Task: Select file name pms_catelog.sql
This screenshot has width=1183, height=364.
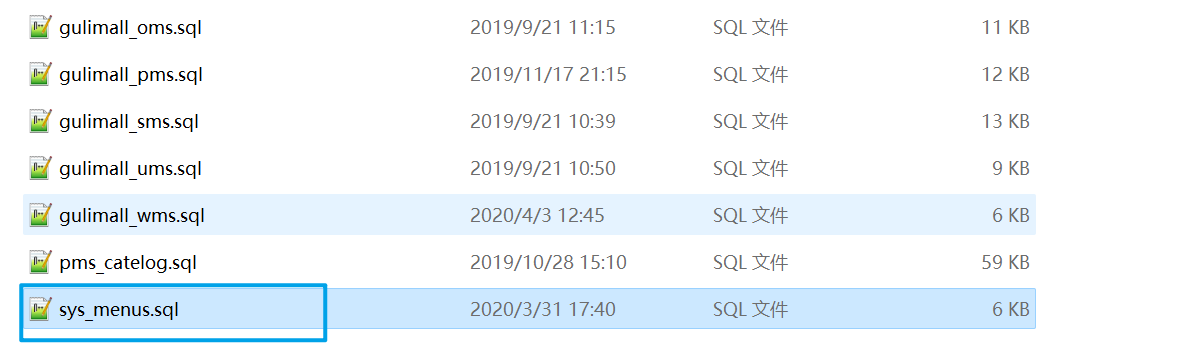Action: click(128, 263)
